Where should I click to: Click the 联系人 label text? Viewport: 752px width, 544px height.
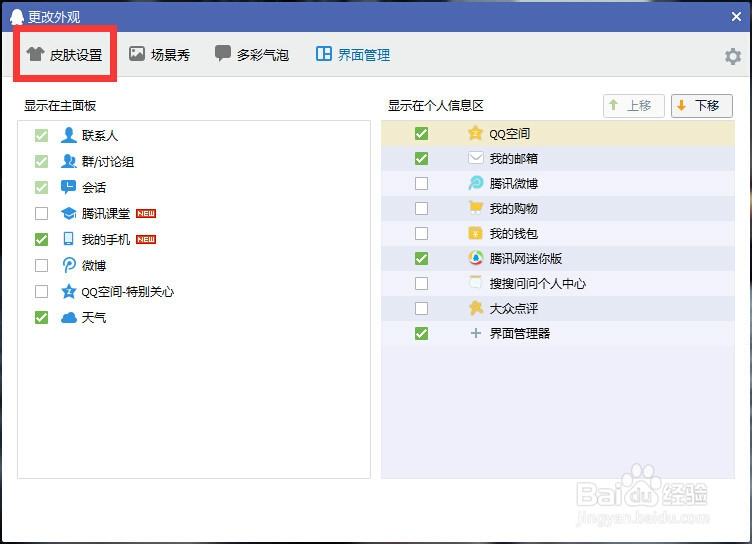coord(100,136)
